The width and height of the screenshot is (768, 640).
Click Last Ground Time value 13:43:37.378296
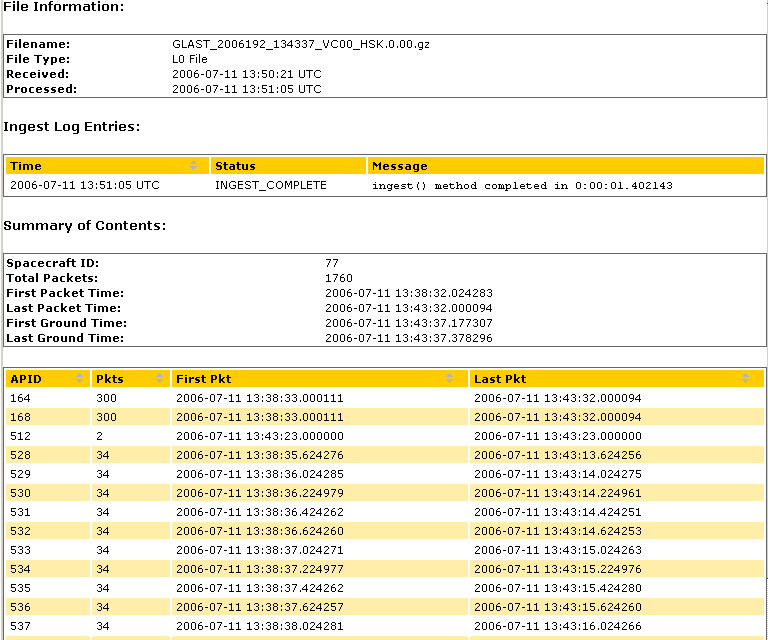pyautogui.click(x=408, y=338)
